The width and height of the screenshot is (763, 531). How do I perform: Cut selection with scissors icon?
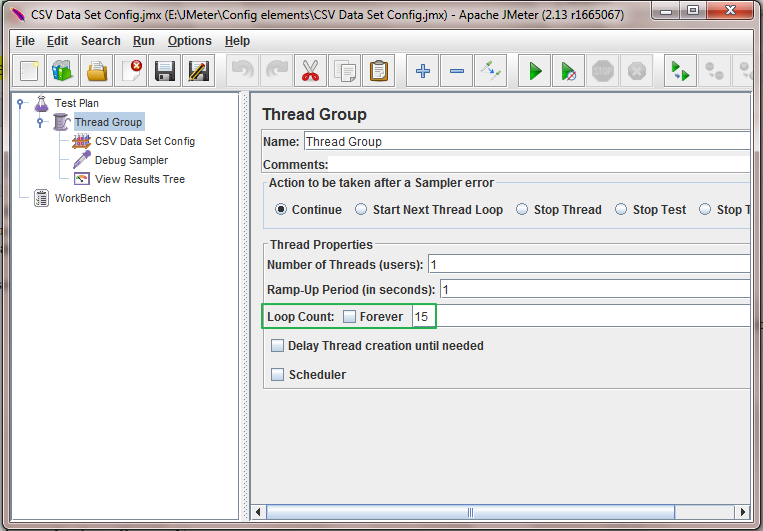pyautogui.click(x=310, y=71)
